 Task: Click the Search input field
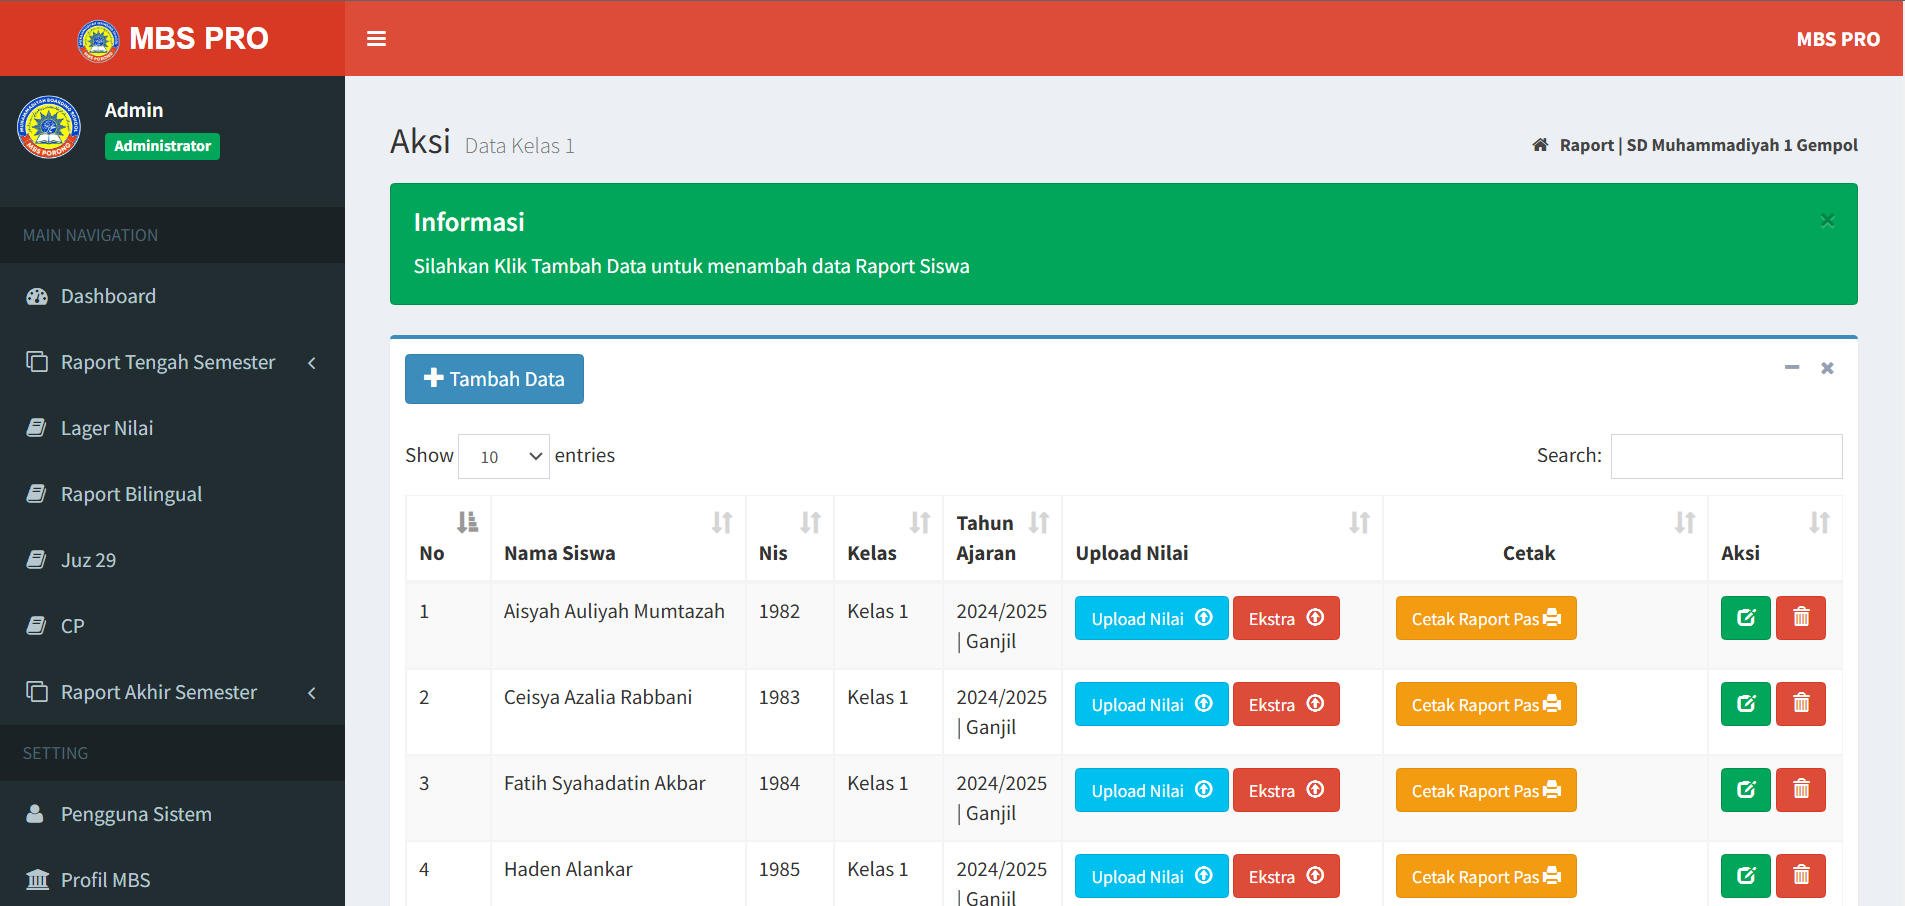[1726, 456]
